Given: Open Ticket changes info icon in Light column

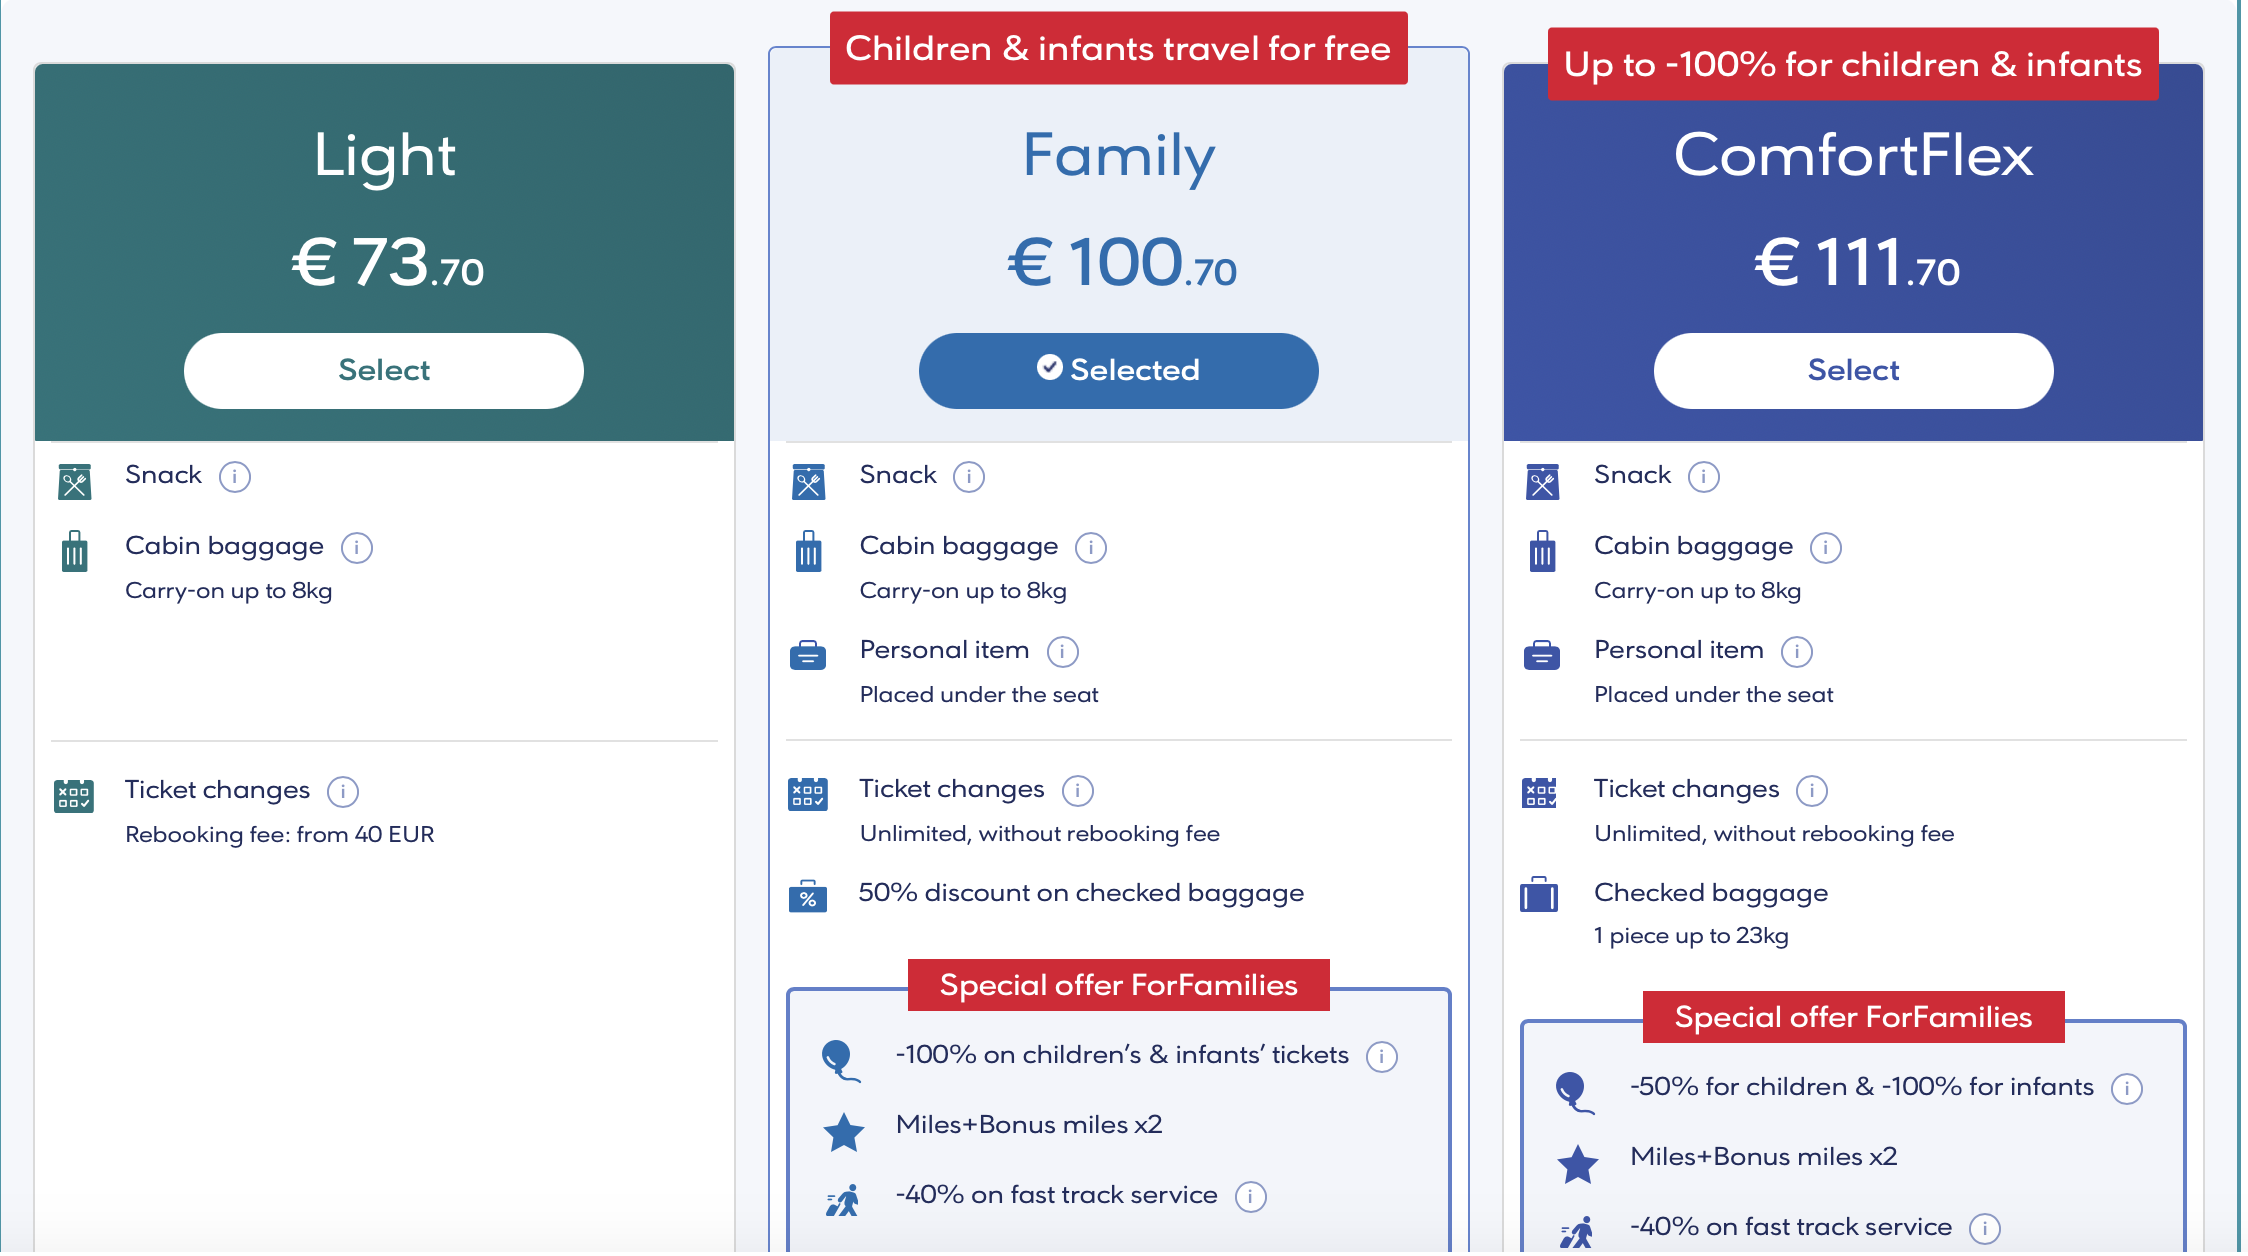Looking at the screenshot, I should (x=343, y=793).
